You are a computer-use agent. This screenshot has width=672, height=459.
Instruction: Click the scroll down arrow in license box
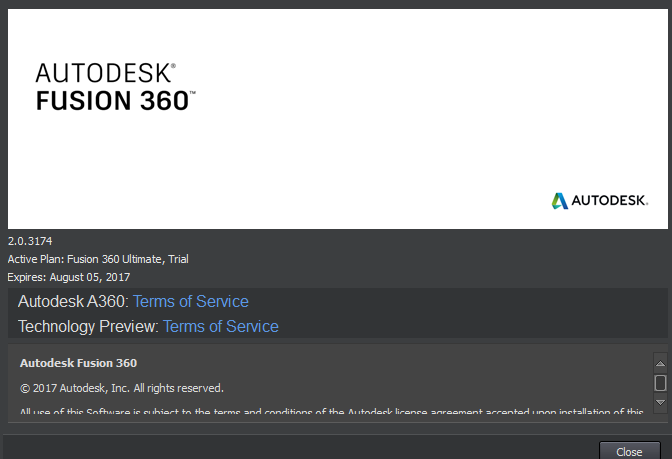pyautogui.click(x=660, y=402)
